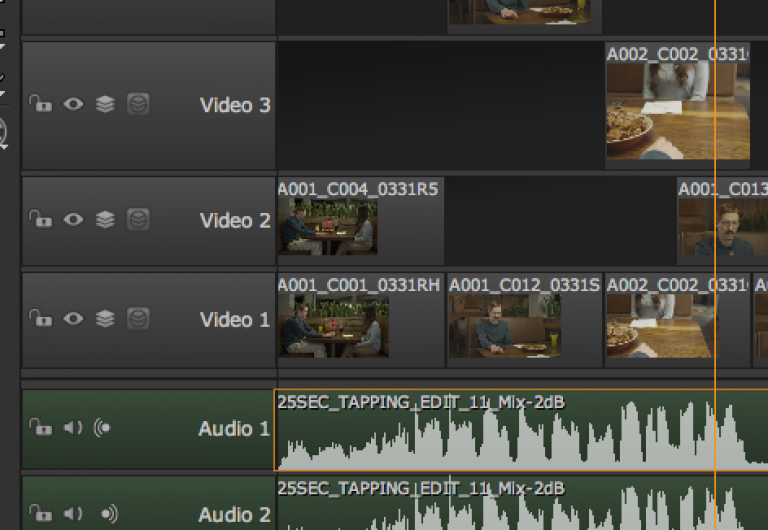768x530 pixels.
Task: Mute the Audio 2 track speaker
Action: coord(73,514)
